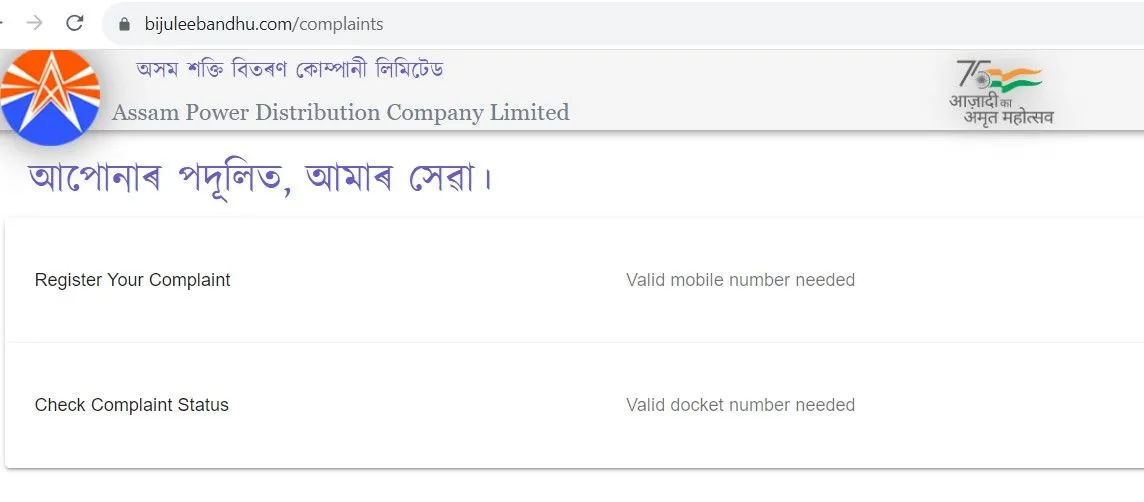This screenshot has height=502, width=1144.
Task: Open Check Complaint Status
Action: [132, 405]
